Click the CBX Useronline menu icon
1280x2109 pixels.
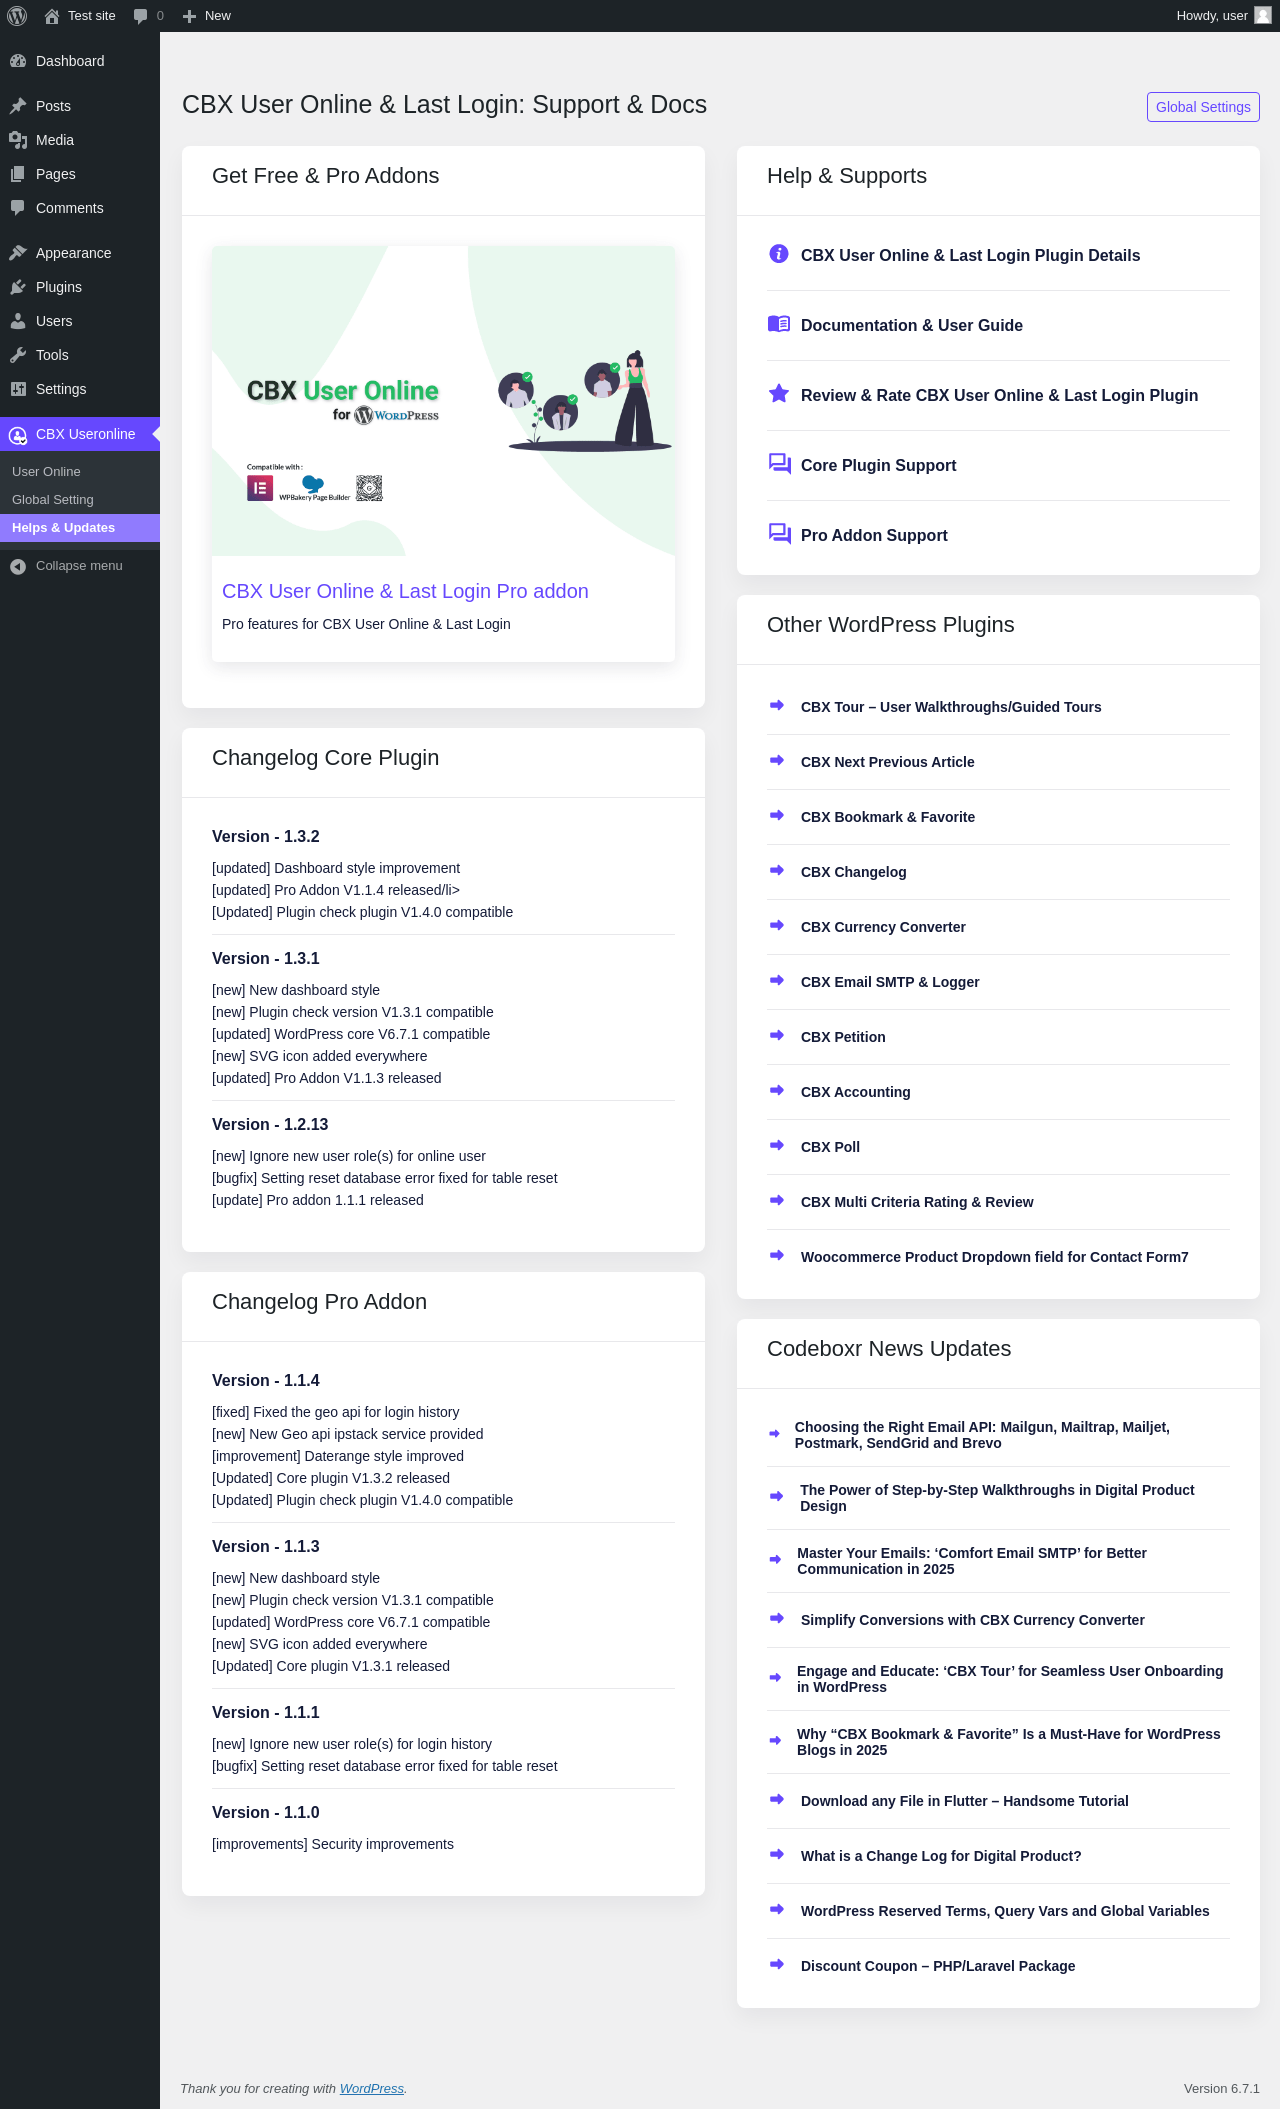[18, 435]
